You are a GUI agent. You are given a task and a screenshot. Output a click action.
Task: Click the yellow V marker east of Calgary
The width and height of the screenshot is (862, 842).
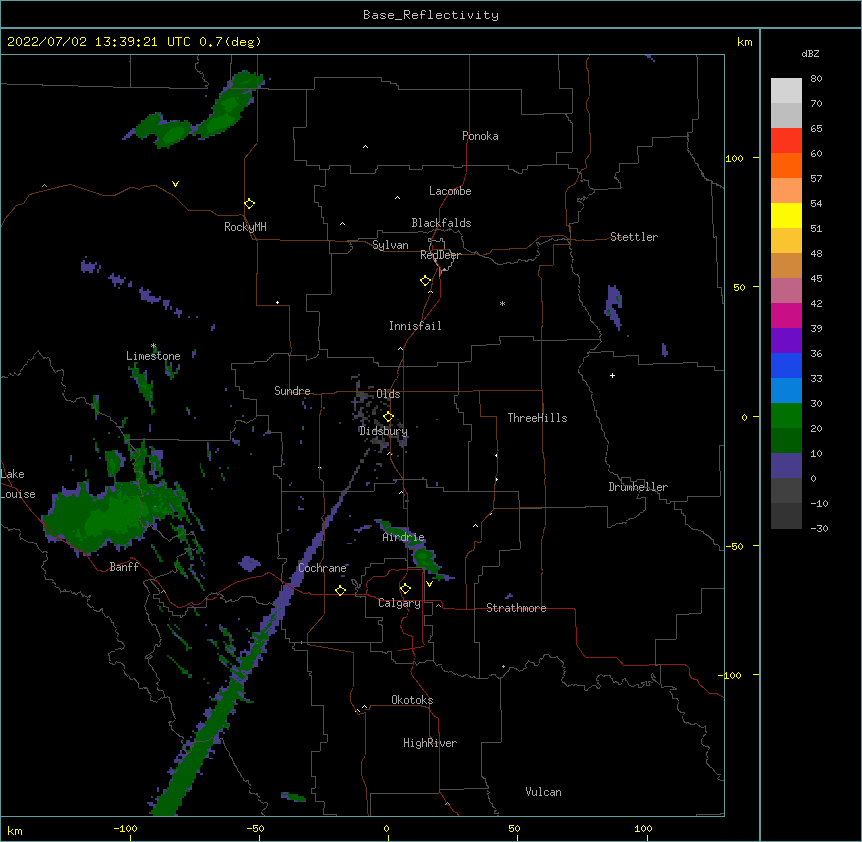click(429, 584)
